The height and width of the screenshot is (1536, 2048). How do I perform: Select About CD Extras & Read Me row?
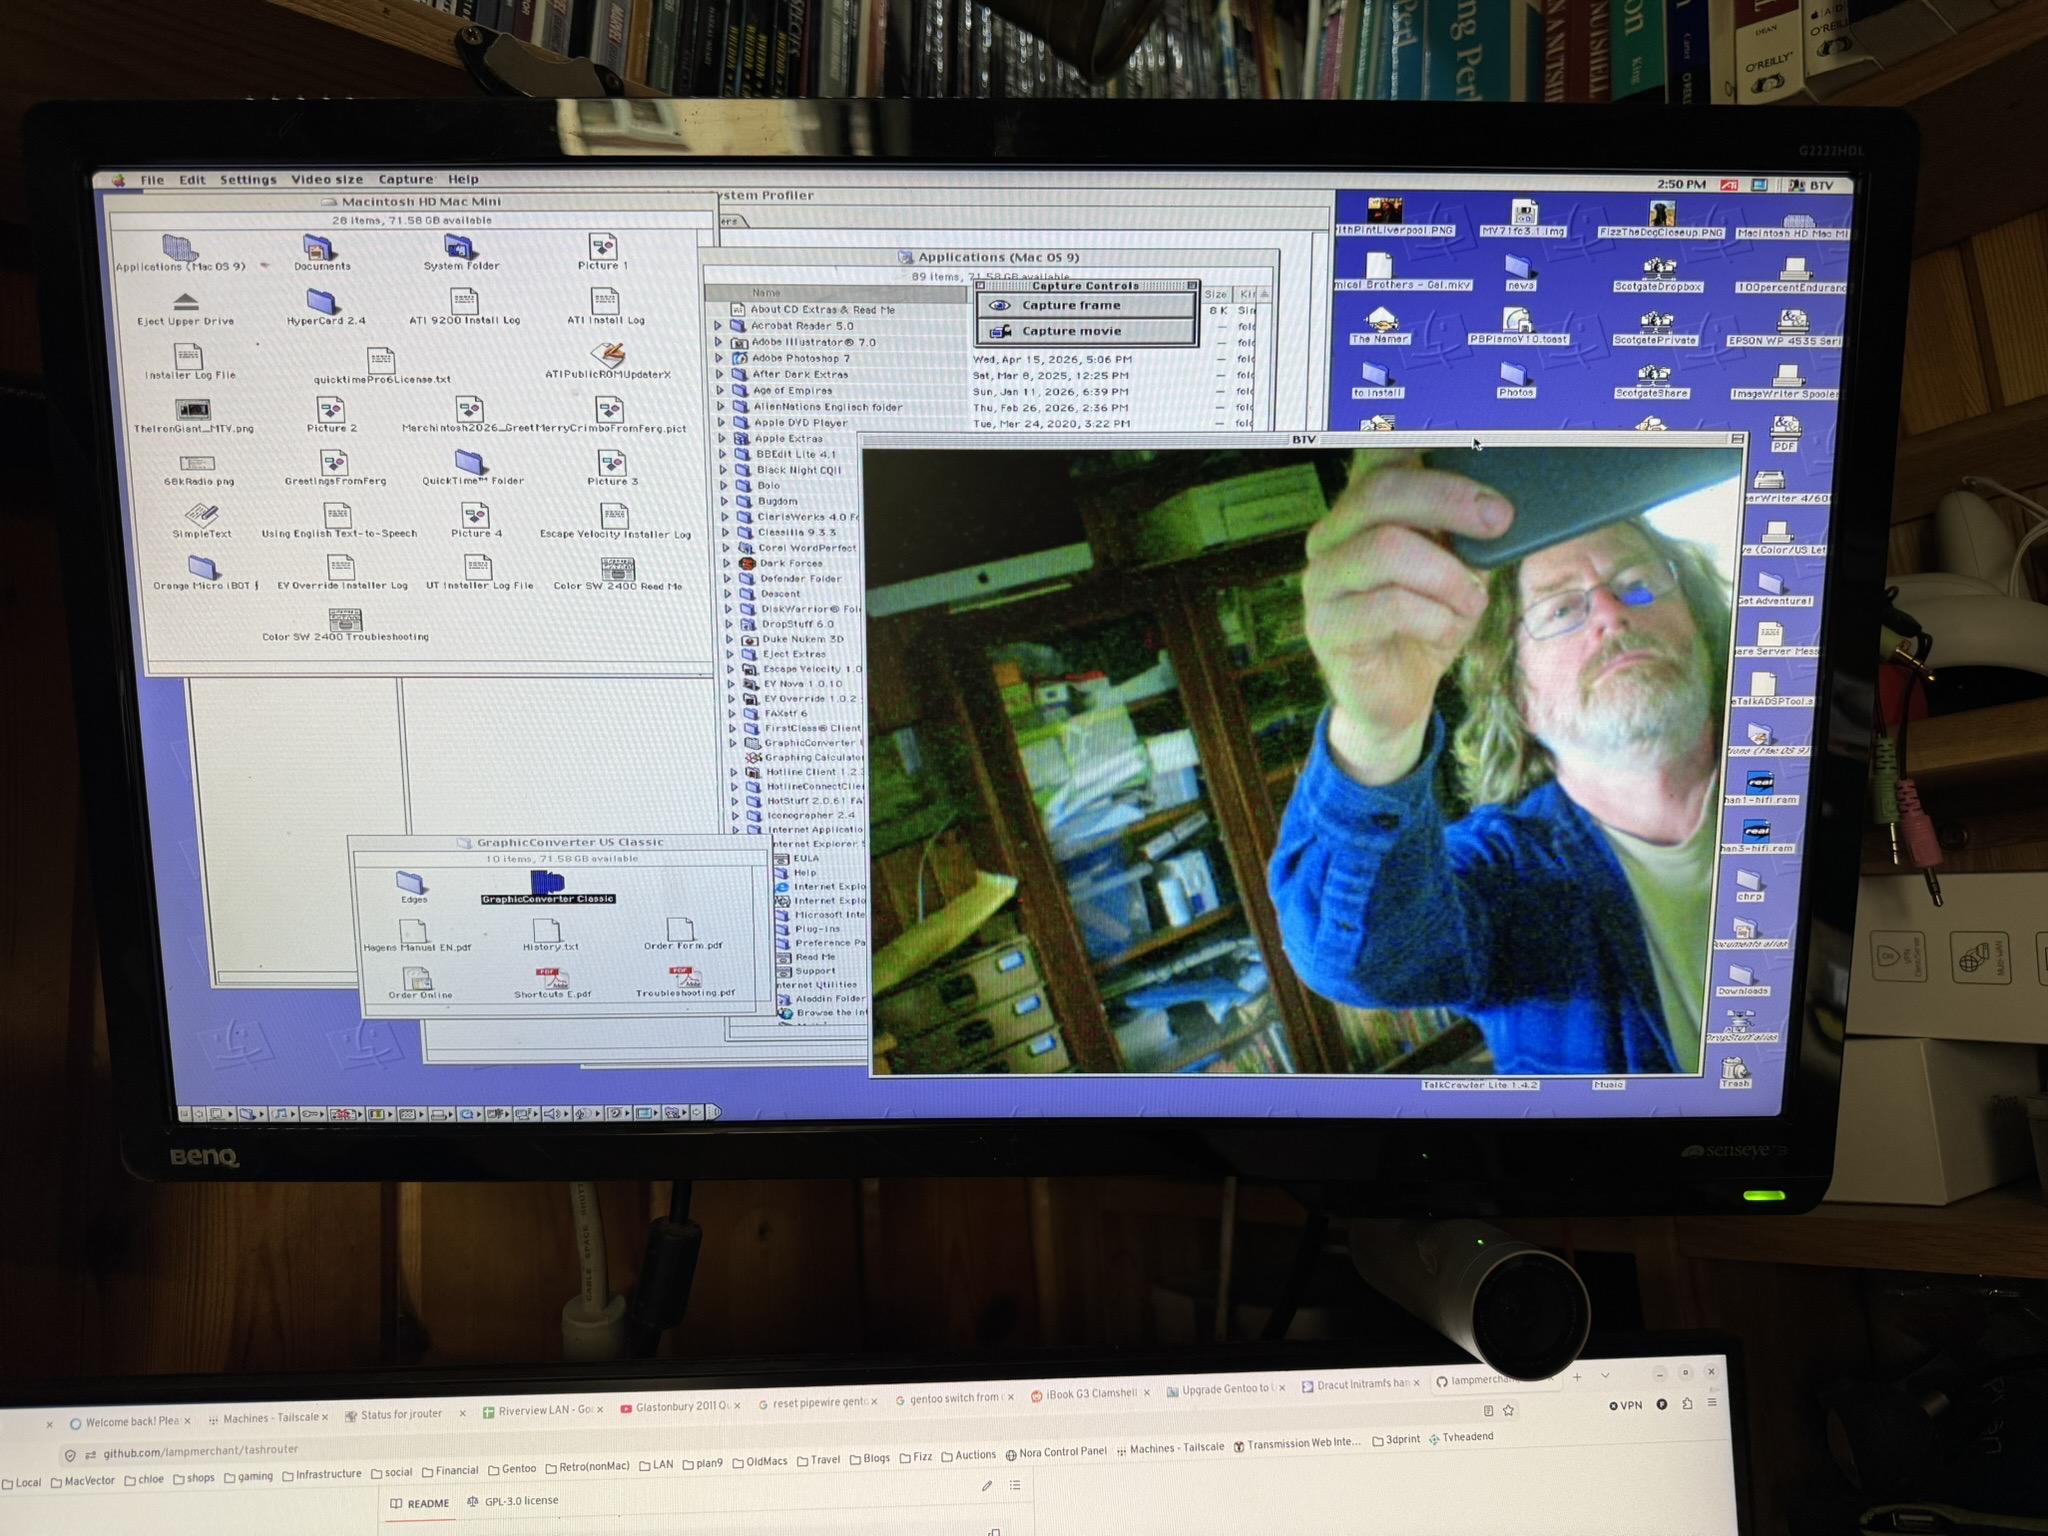(822, 310)
